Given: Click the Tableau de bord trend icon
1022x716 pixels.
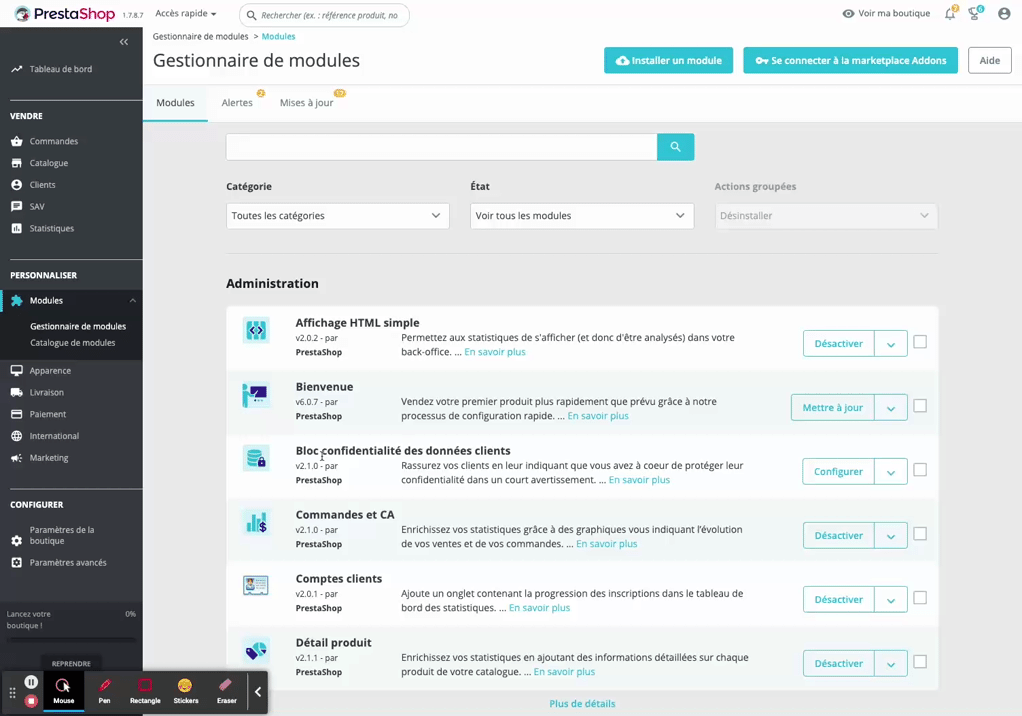Looking at the screenshot, I should pyautogui.click(x=16, y=69).
